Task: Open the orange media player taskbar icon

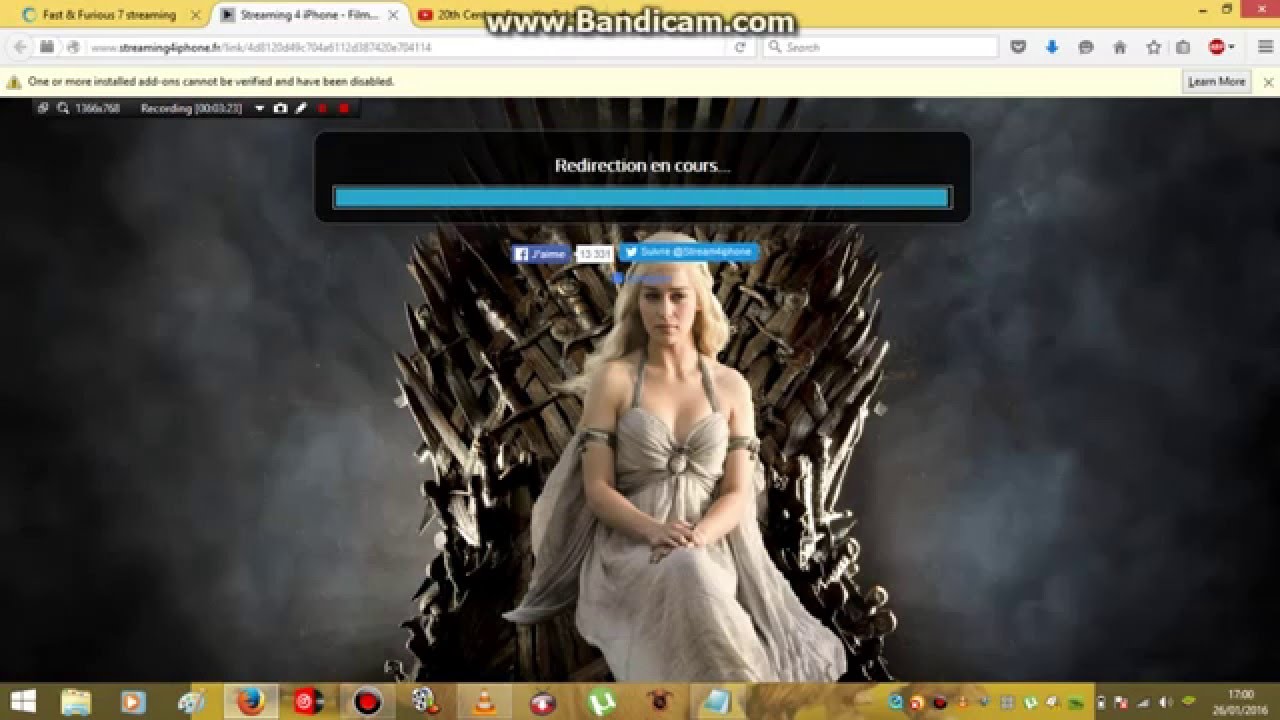Action: click(134, 702)
